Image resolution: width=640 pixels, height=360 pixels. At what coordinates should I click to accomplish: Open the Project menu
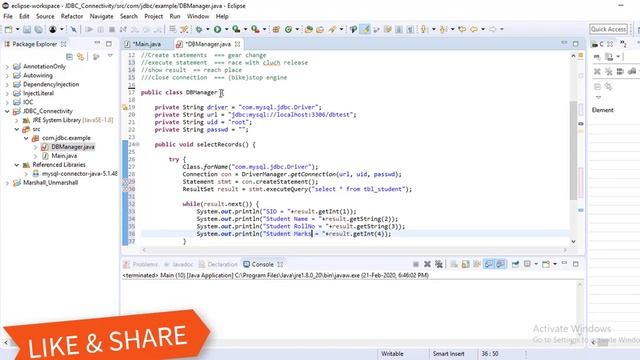click(153, 16)
